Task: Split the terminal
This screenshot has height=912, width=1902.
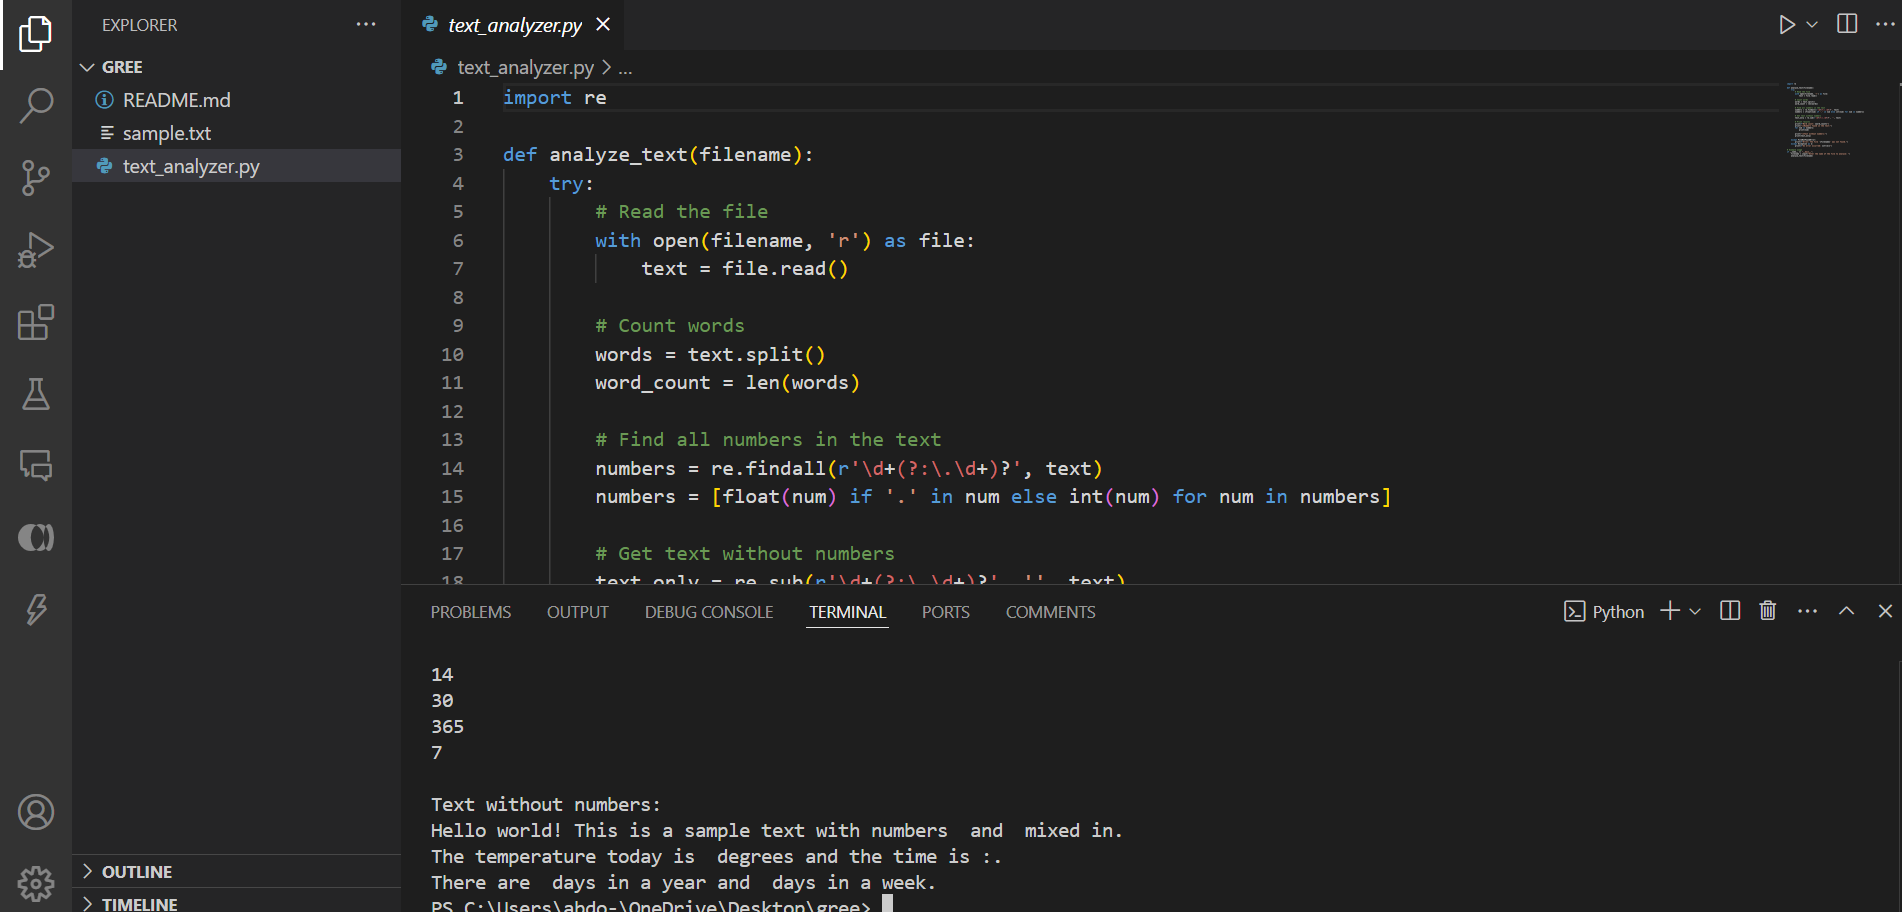Action: (x=1730, y=611)
